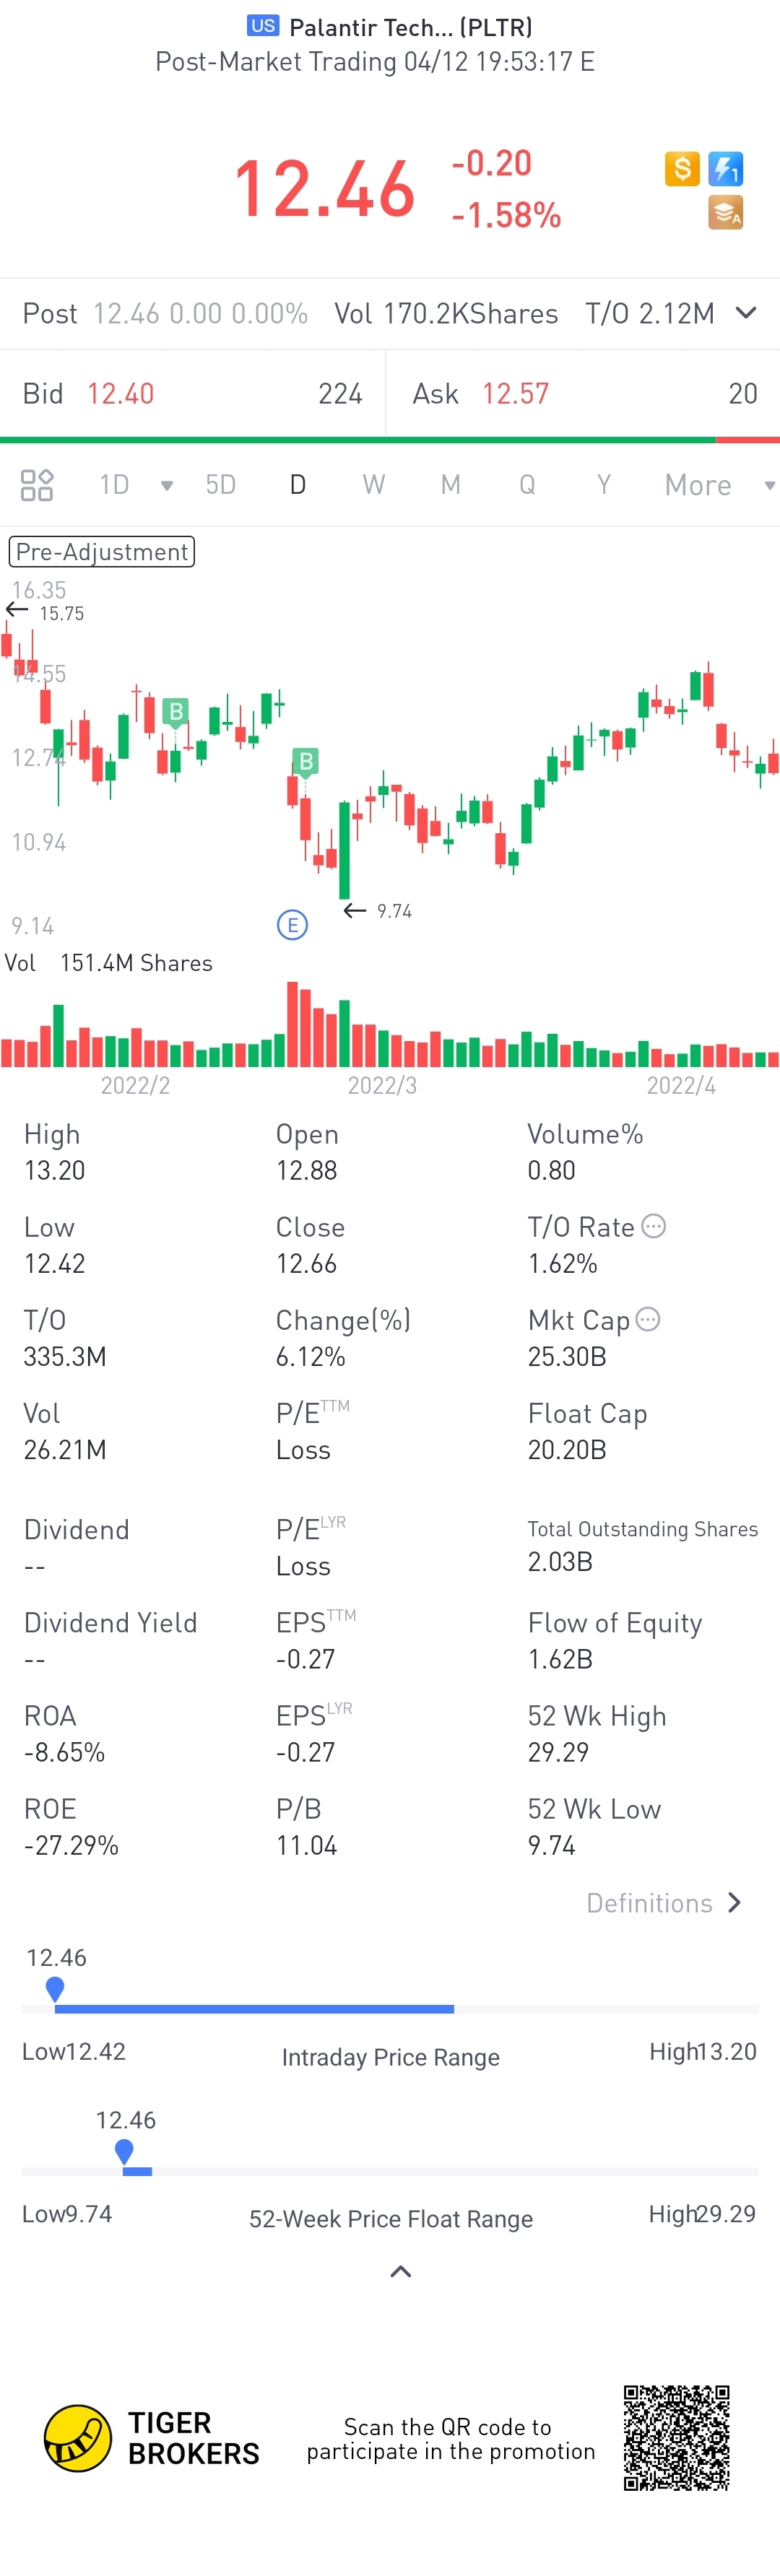The height and width of the screenshot is (2576, 780).
Task: Tap the Intraday Price Range marker
Action: pyautogui.click(x=55, y=1989)
